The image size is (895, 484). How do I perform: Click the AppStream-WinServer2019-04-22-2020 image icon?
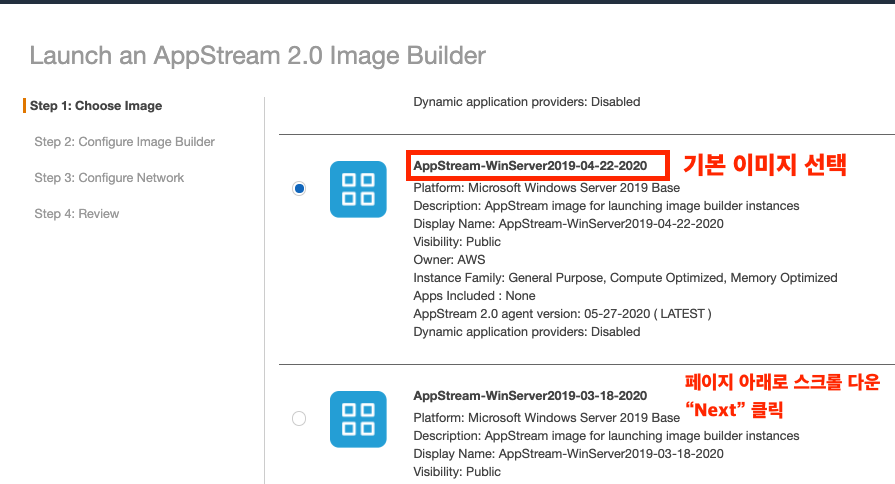tap(358, 189)
